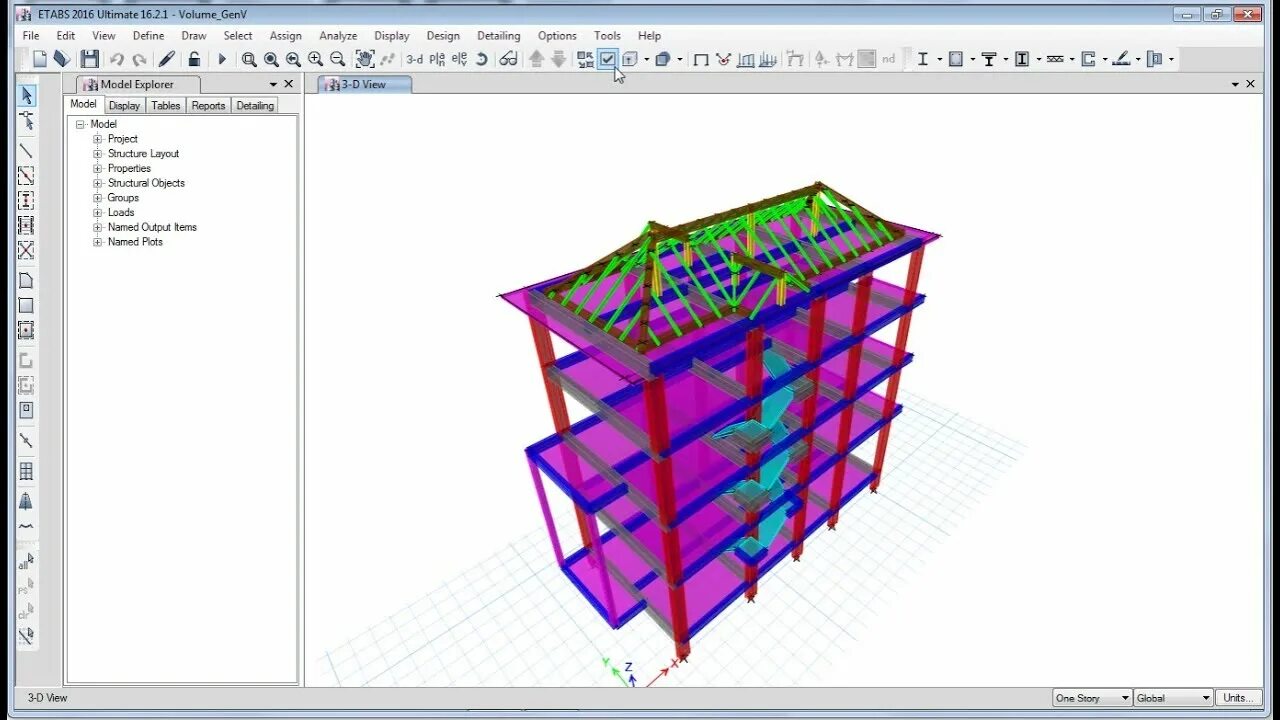Click the Save model floppy icon
The image size is (1280, 720).
point(90,59)
